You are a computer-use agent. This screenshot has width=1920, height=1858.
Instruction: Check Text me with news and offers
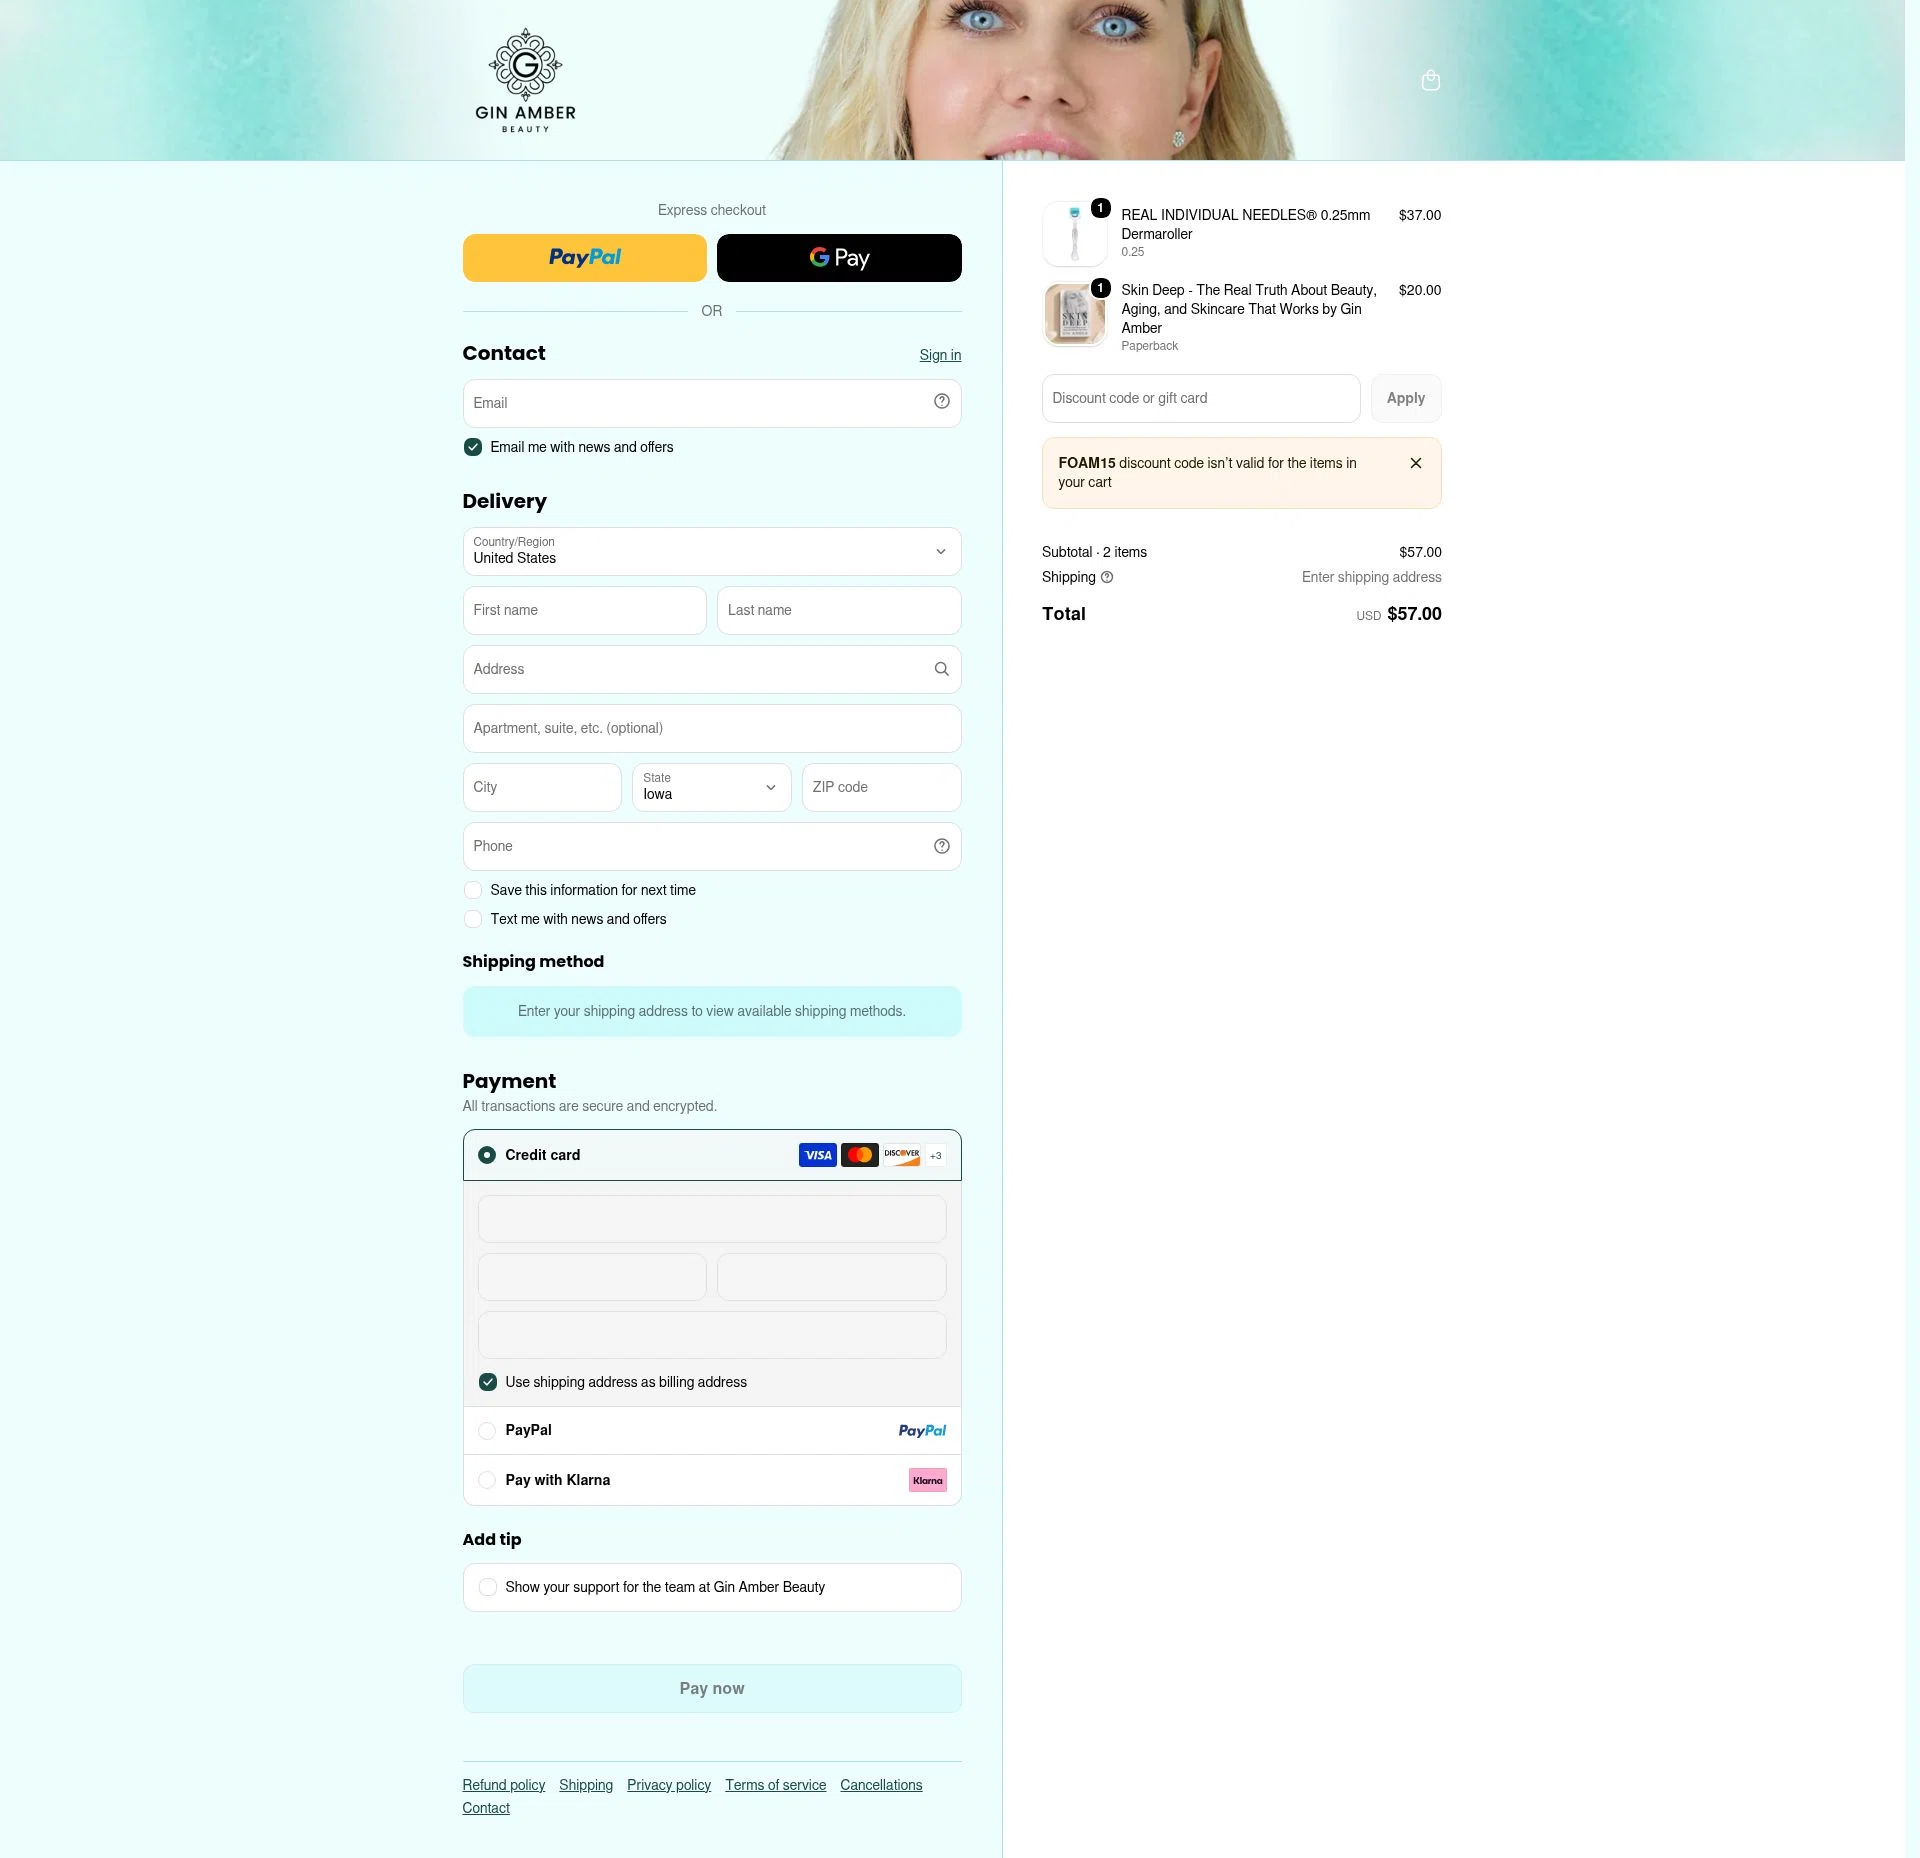(x=473, y=920)
